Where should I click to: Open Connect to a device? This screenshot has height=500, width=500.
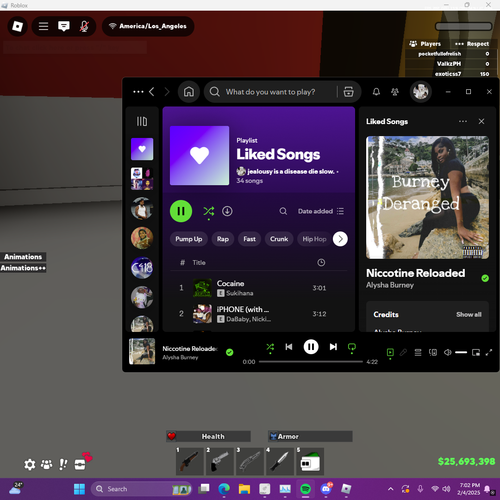click(433, 352)
